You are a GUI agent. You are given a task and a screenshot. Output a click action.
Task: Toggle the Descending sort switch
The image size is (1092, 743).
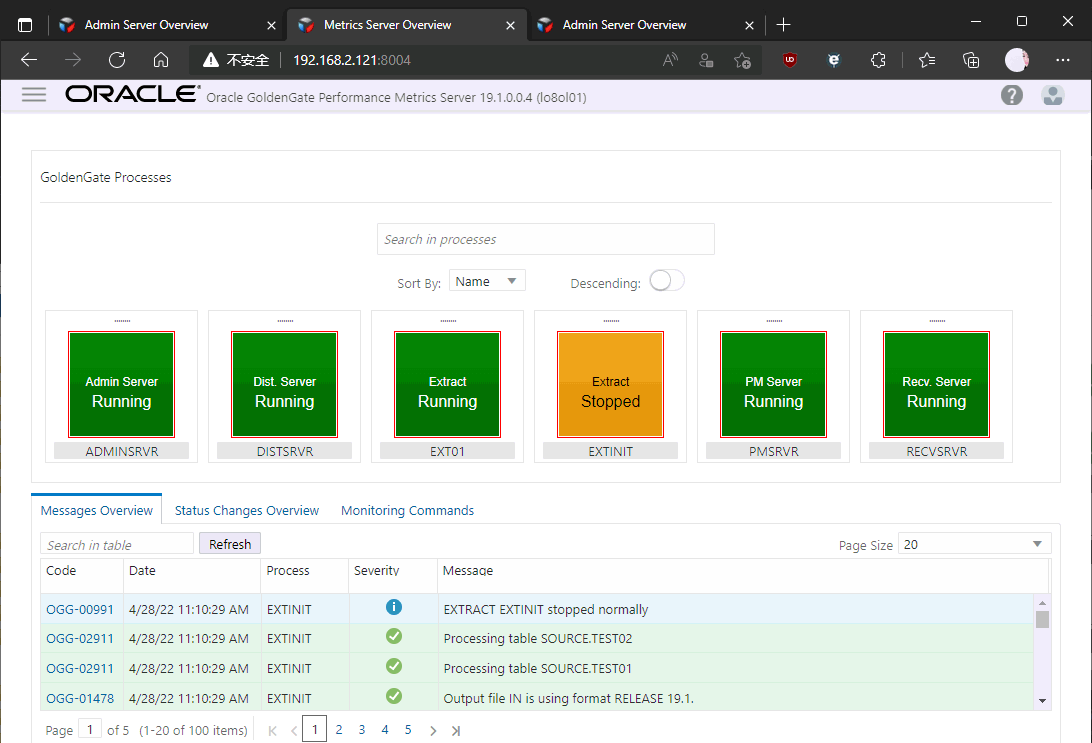point(666,281)
